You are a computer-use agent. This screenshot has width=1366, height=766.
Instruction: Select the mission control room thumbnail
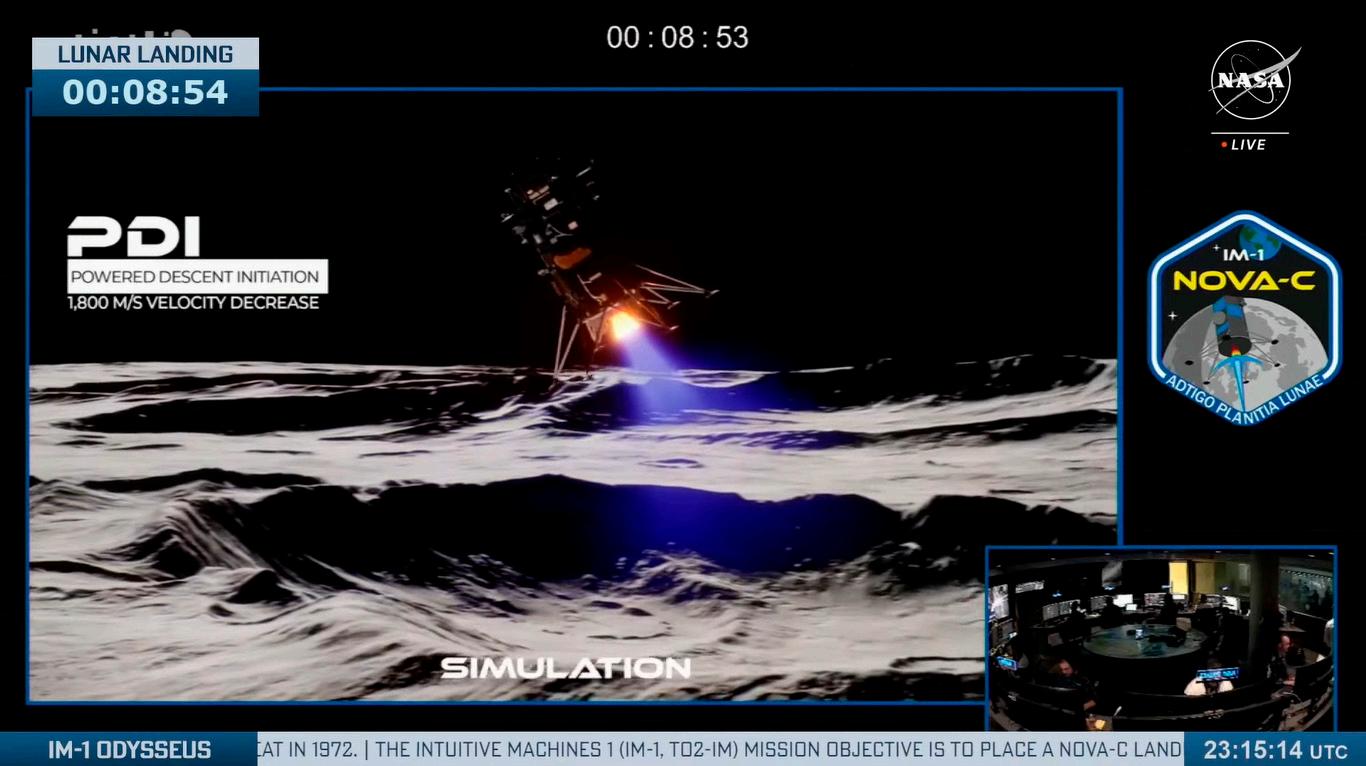1160,638
